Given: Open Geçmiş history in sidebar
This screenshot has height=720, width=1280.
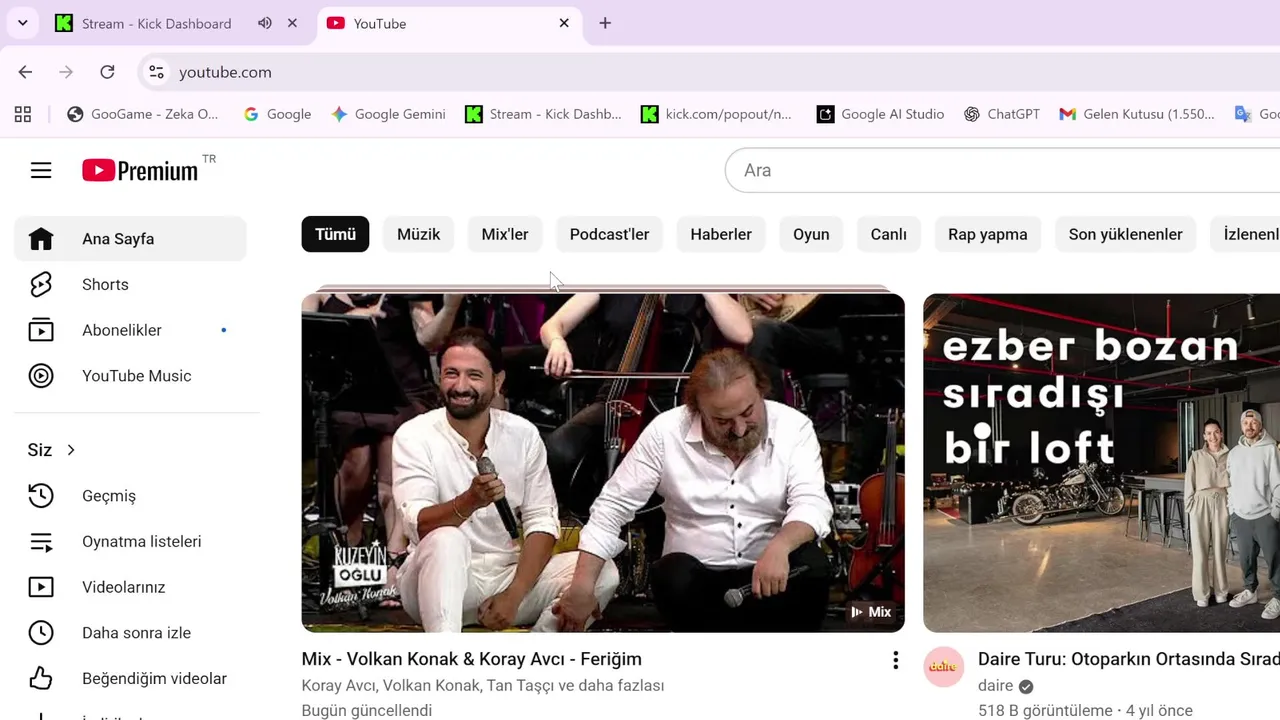Looking at the screenshot, I should 130,496.
